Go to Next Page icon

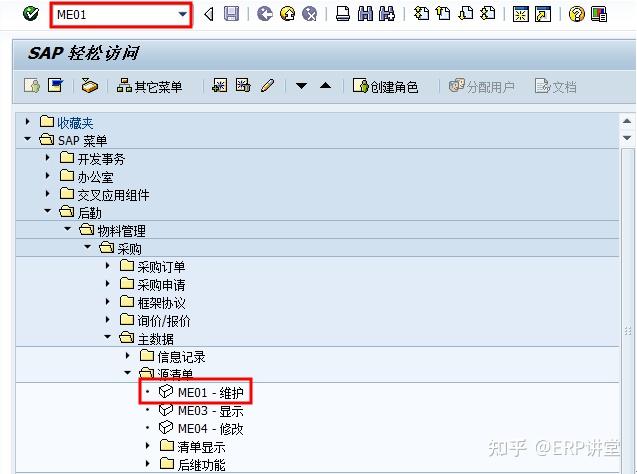pyautogui.click(x=466, y=14)
